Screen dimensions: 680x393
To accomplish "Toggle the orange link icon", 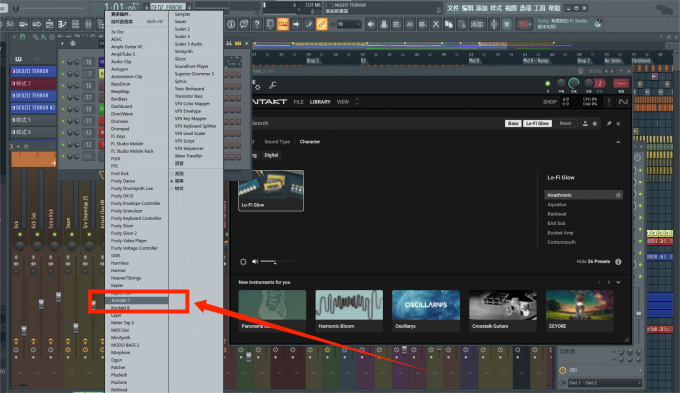I will (x=321, y=24).
